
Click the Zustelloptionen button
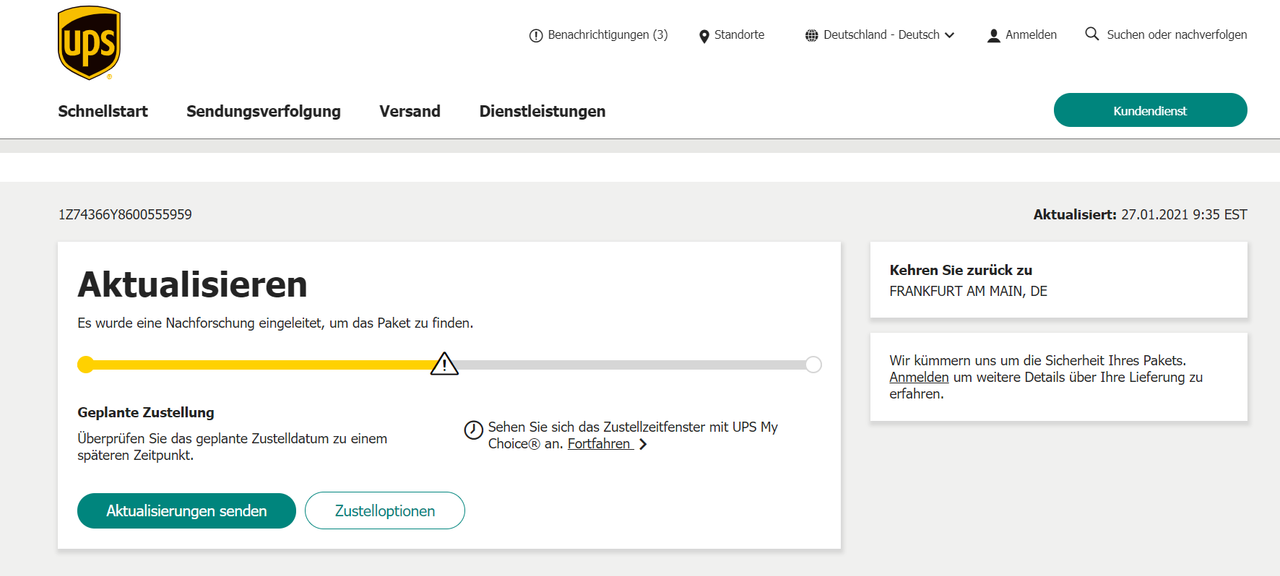pos(385,511)
